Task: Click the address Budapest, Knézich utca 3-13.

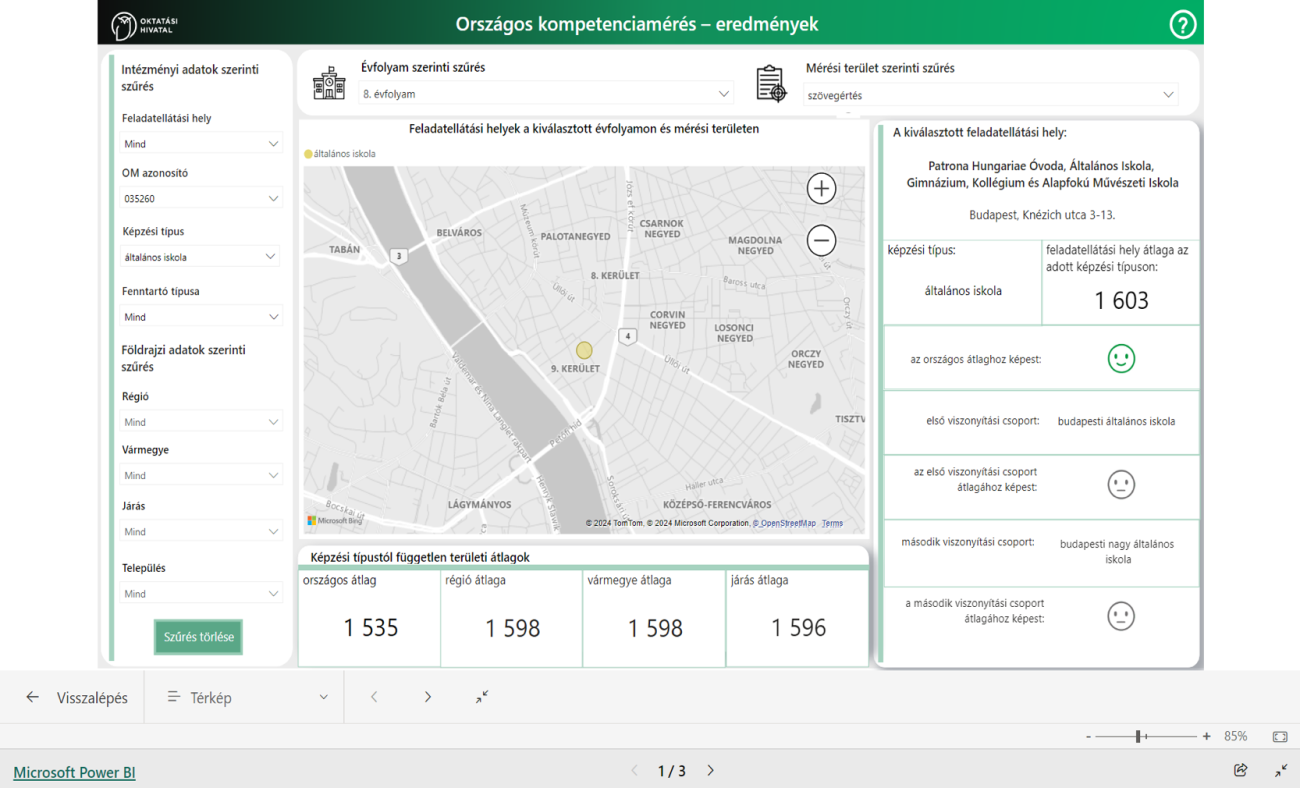Action: coord(1042,215)
